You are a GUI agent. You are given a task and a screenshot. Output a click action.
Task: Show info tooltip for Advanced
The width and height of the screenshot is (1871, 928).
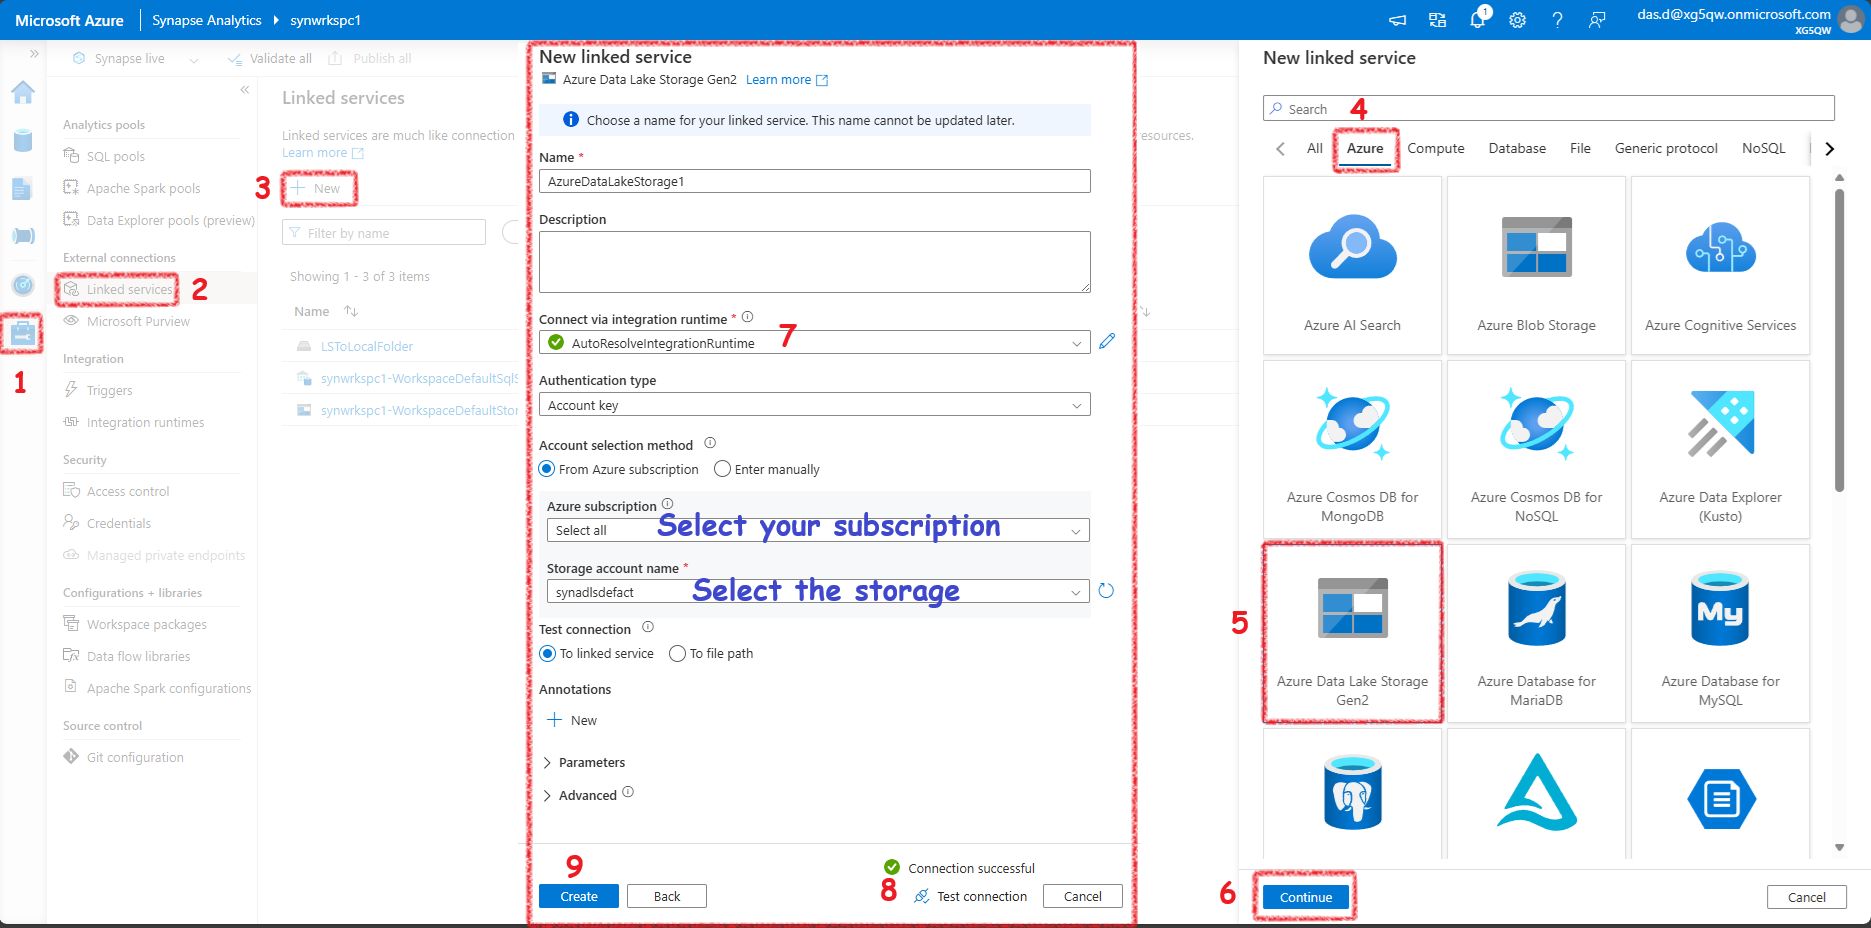coord(628,792)
